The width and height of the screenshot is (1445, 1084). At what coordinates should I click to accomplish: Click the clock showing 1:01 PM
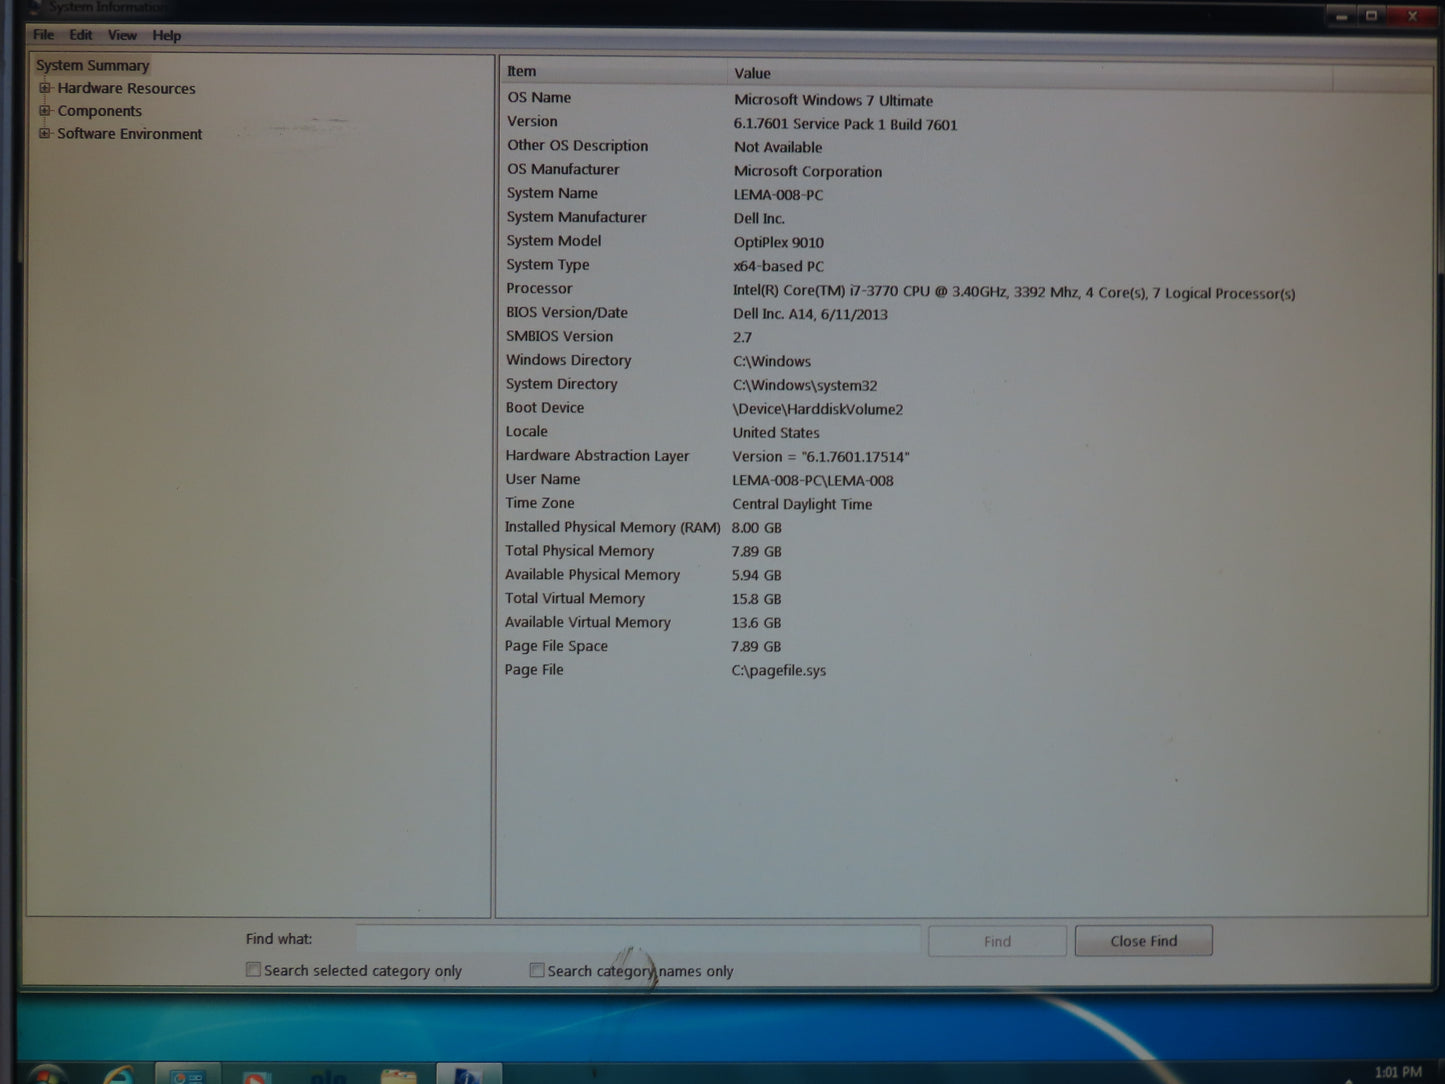[x=1397, y=1072]
